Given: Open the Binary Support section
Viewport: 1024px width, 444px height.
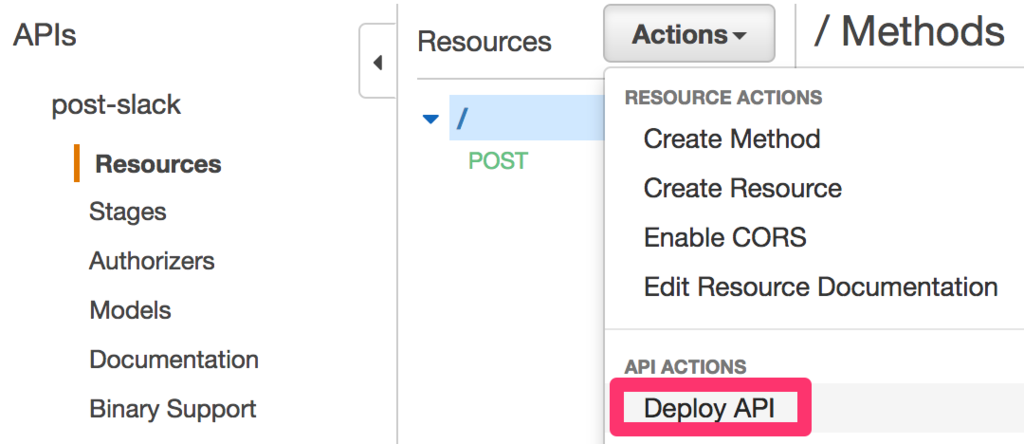Looking at the screenshot, I should coord(172,409).
